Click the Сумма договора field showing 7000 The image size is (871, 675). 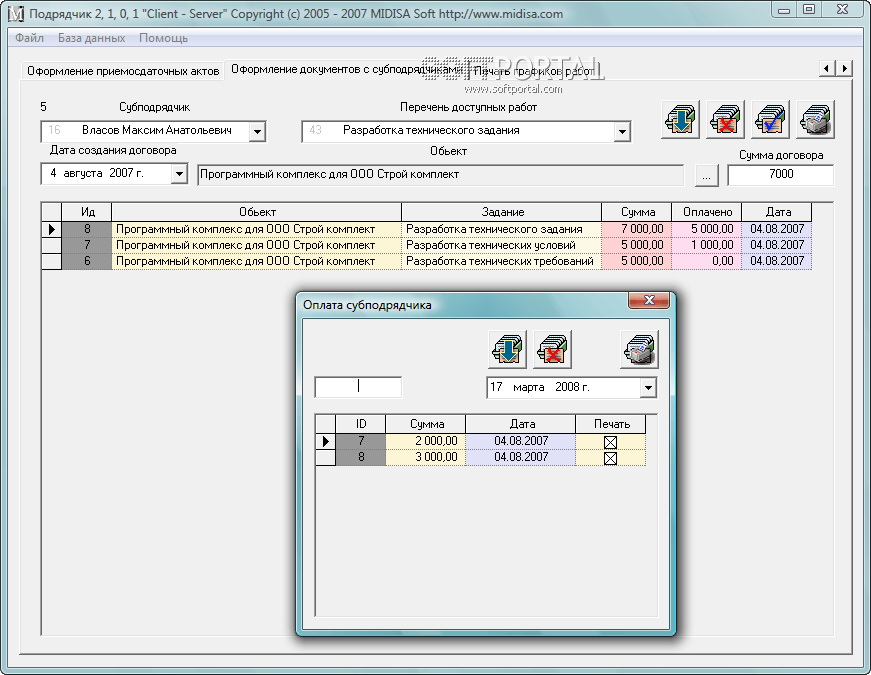pos(780,174)
